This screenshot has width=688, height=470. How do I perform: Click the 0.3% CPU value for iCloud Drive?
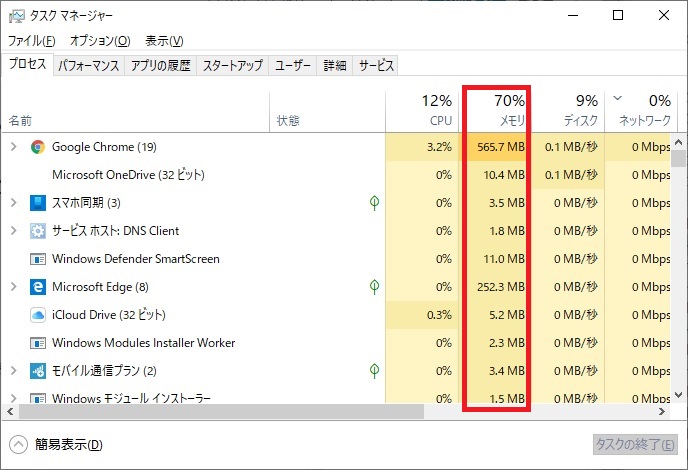tap(439, 315)
